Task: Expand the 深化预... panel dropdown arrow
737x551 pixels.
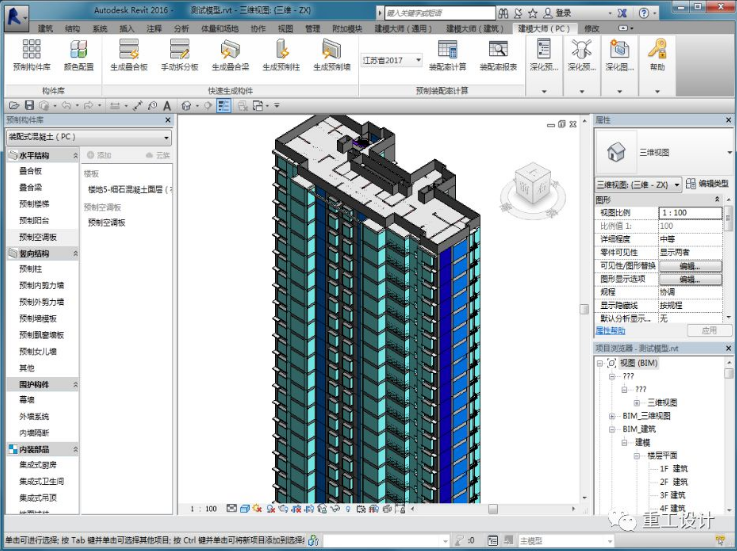Action: point(544,91)
